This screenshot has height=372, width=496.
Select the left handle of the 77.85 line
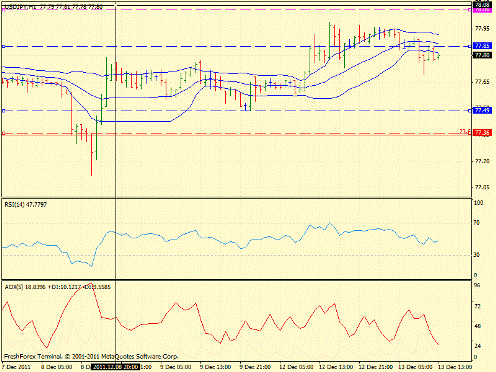coord(3,46)
